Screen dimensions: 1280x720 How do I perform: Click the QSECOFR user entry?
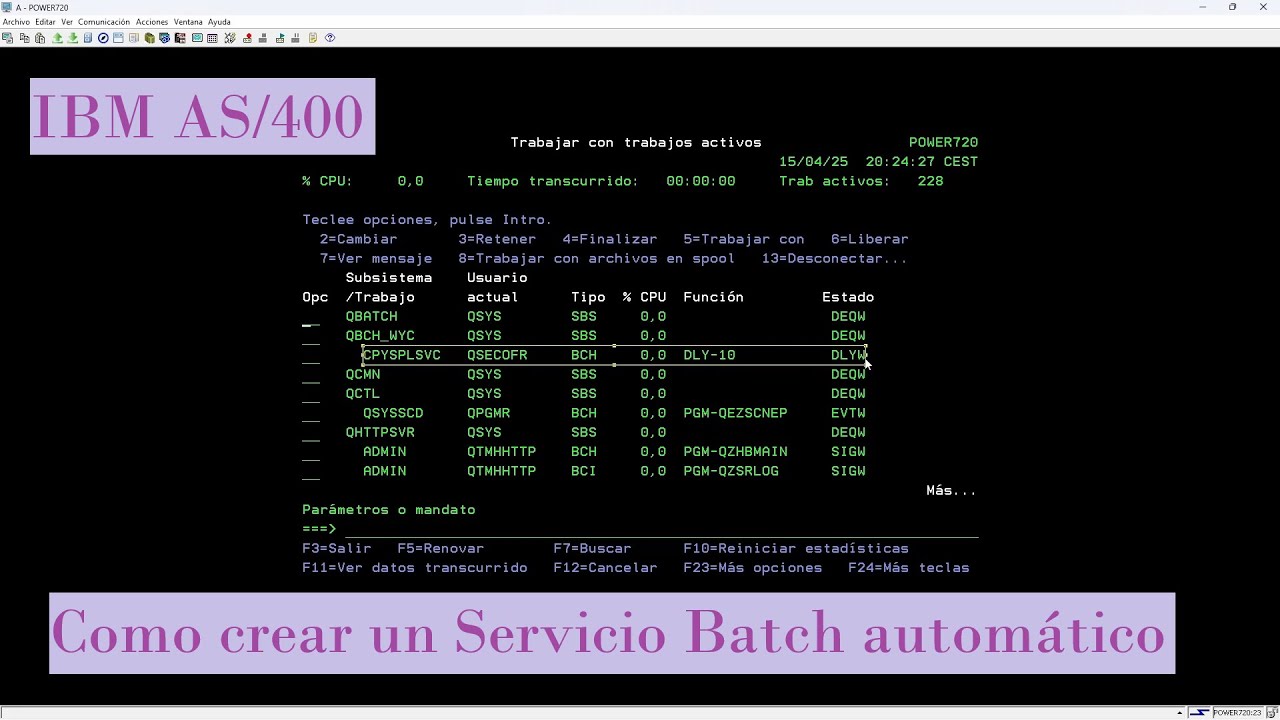tap(497, 355)
